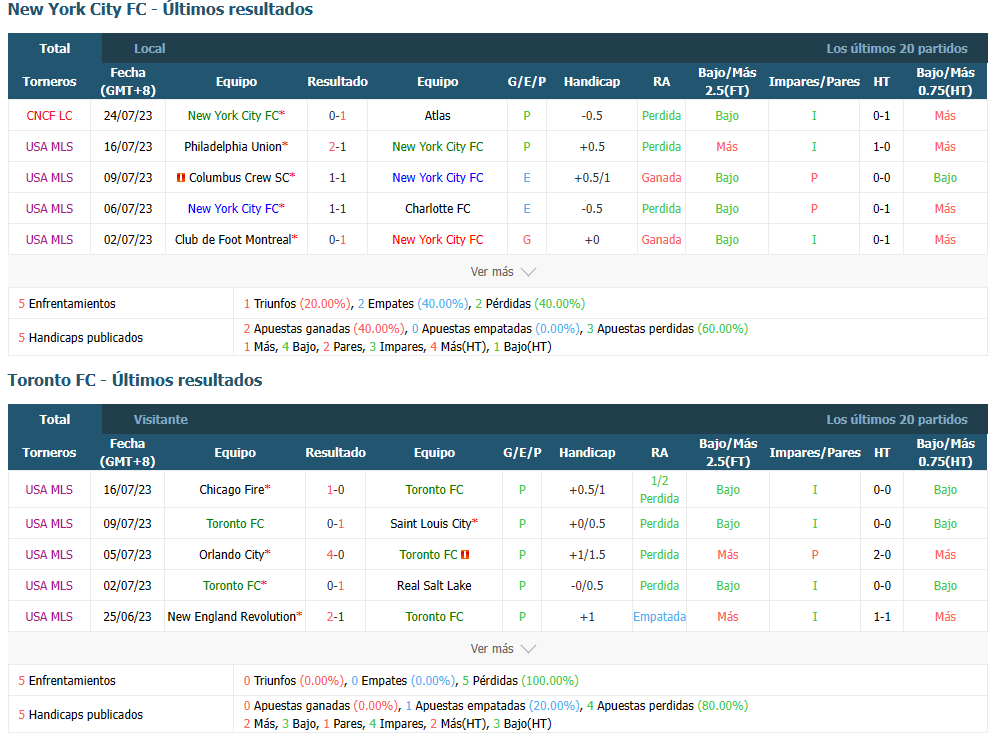Click "2 Apuestas ganadas (40.00%)" summary text
The height and width of the screenshot is (739, 993).
[x=324, y=329]
